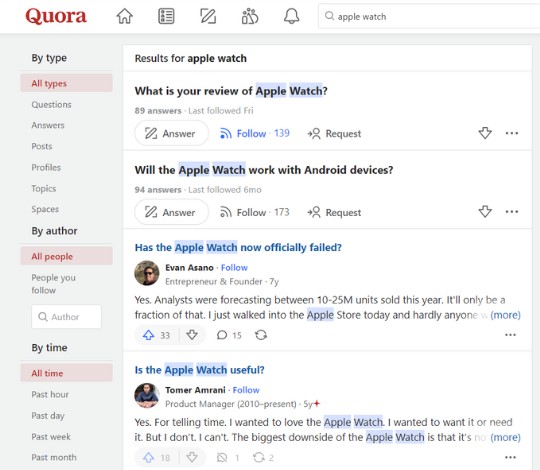Viewport: 540px width, 470px height.
Task: Downvote Tomer Amrani's answer
Action: pos(192,457)
